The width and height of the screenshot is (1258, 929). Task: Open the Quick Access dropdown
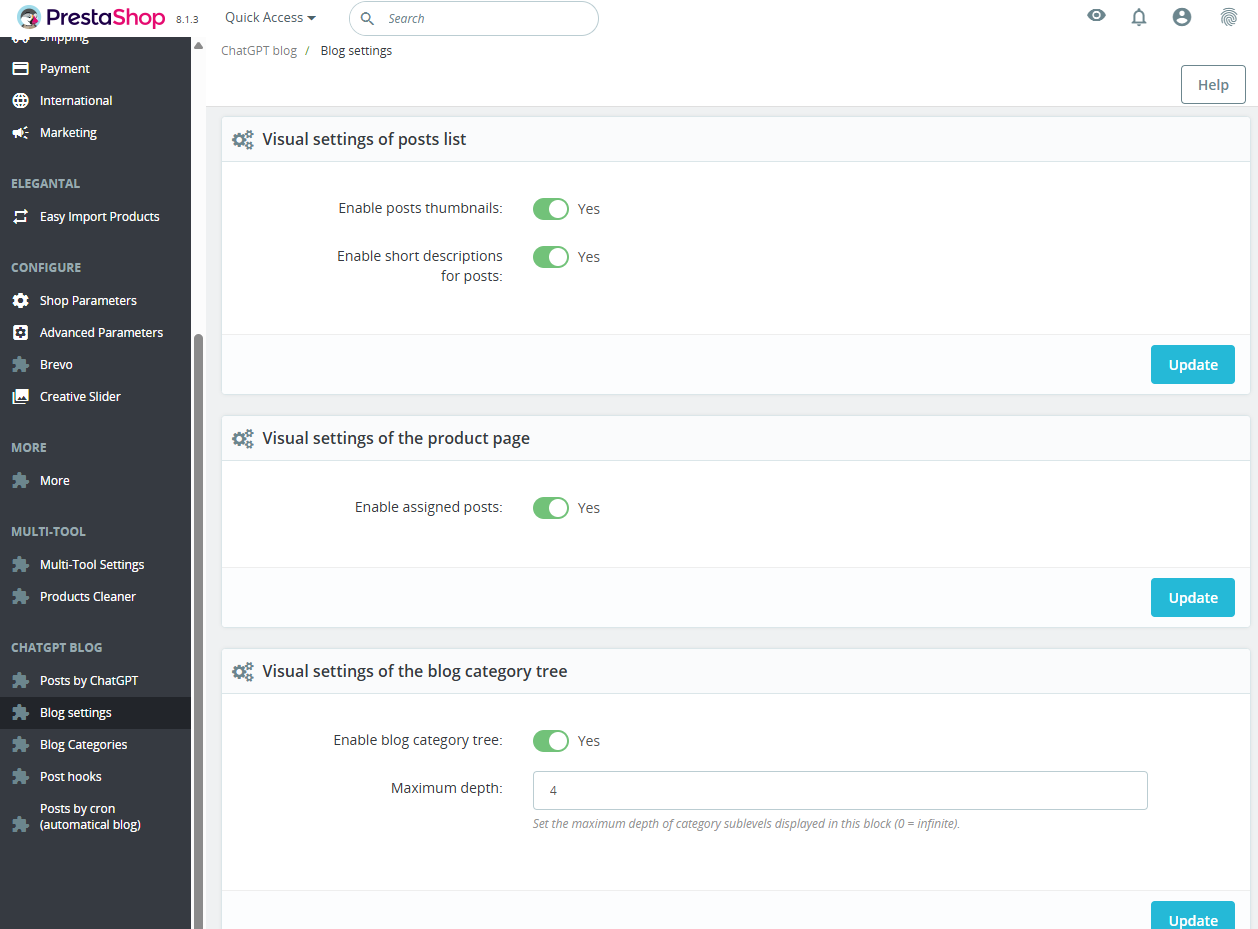[270, 18]
